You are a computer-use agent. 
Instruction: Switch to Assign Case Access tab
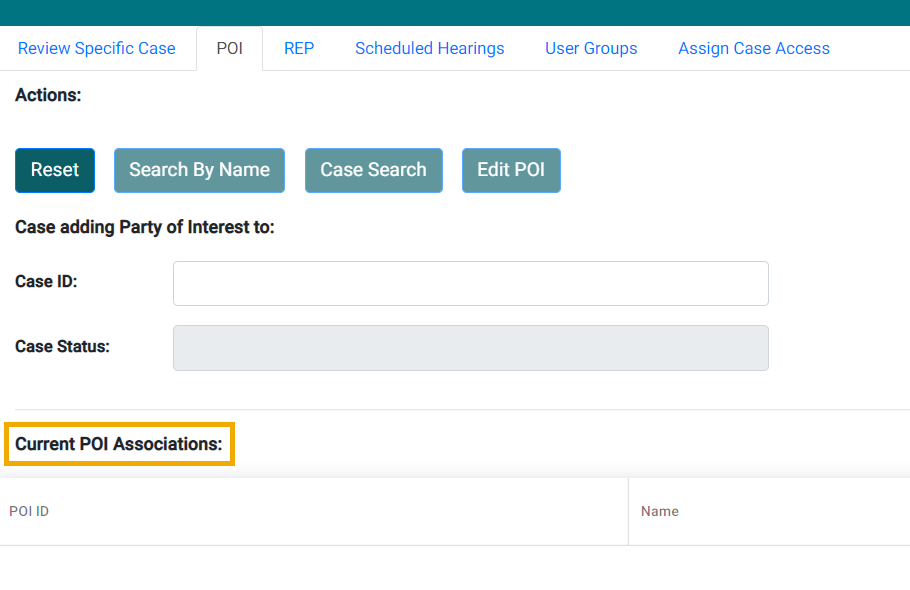coord(753,48)
